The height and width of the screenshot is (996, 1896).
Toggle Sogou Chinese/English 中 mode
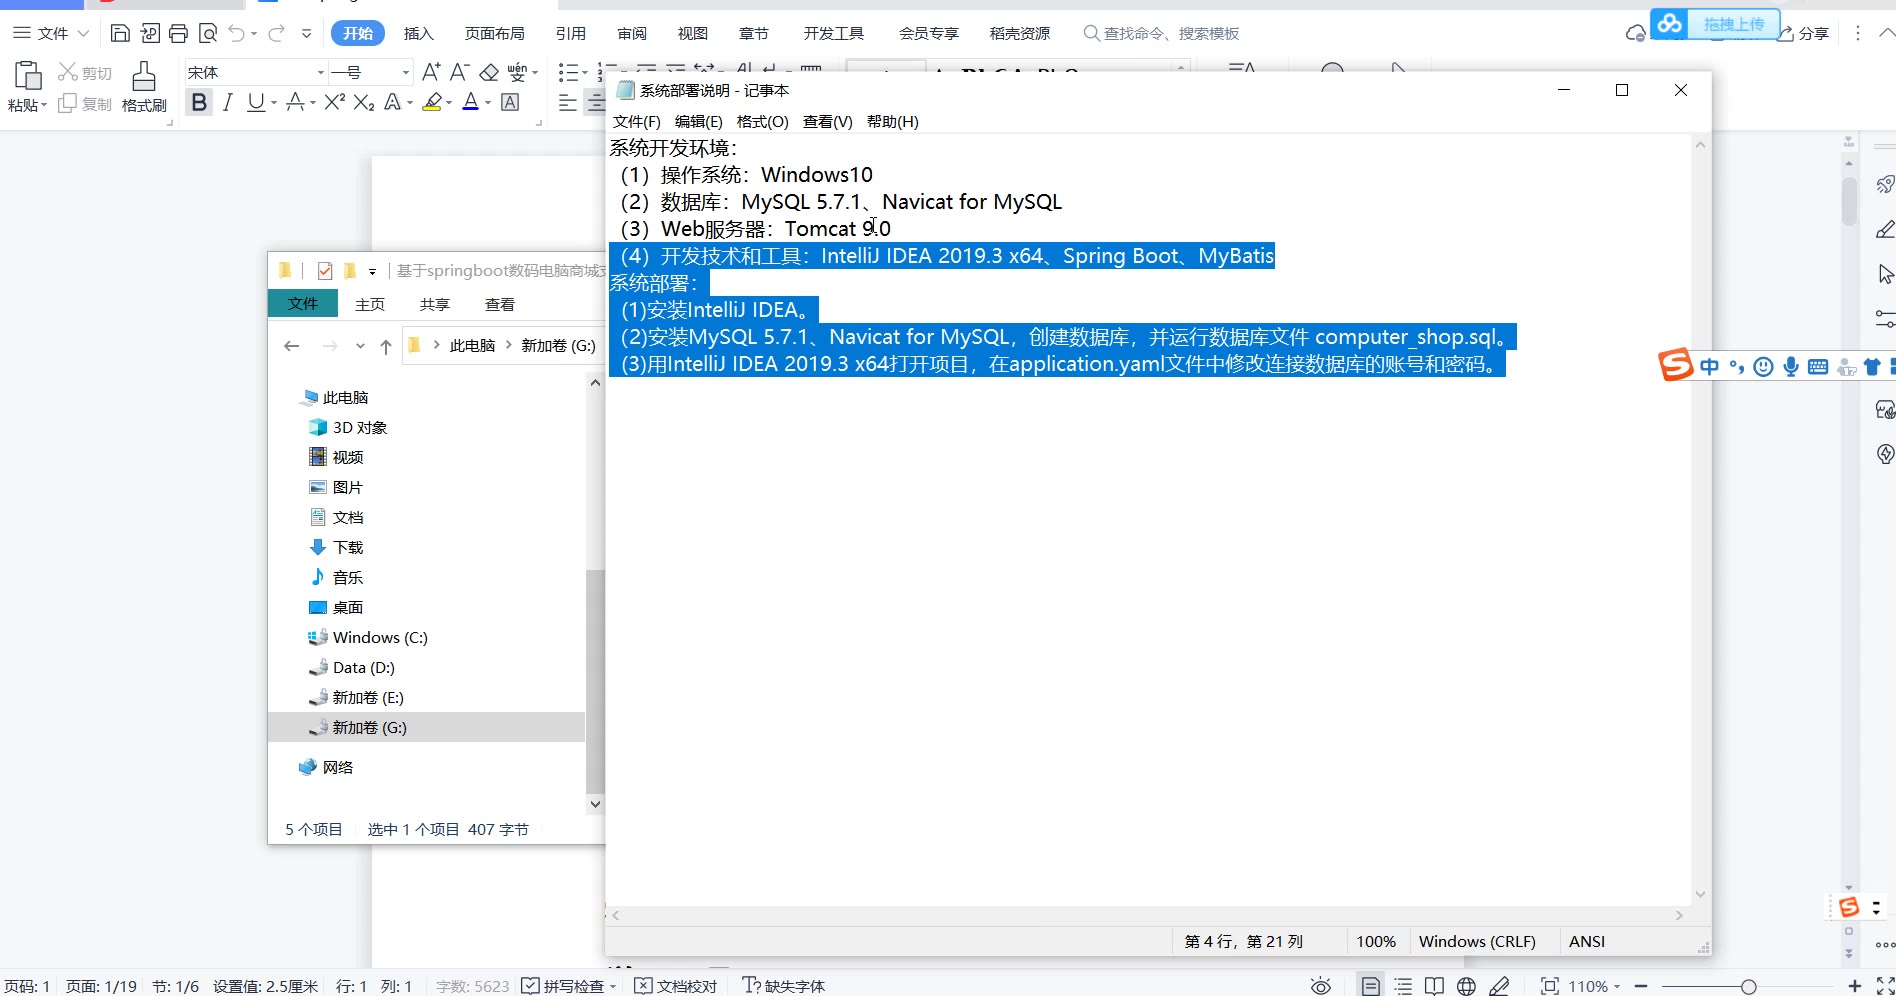(x=1710, y=367)
